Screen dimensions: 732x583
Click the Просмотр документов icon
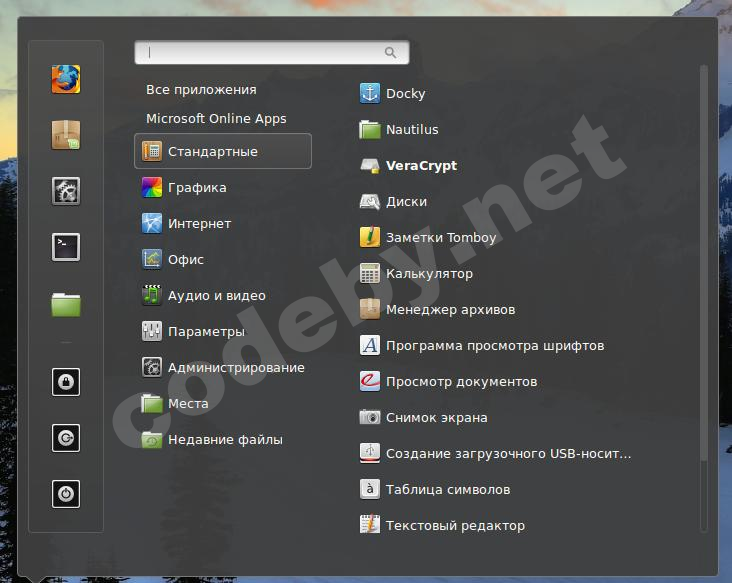370,381
